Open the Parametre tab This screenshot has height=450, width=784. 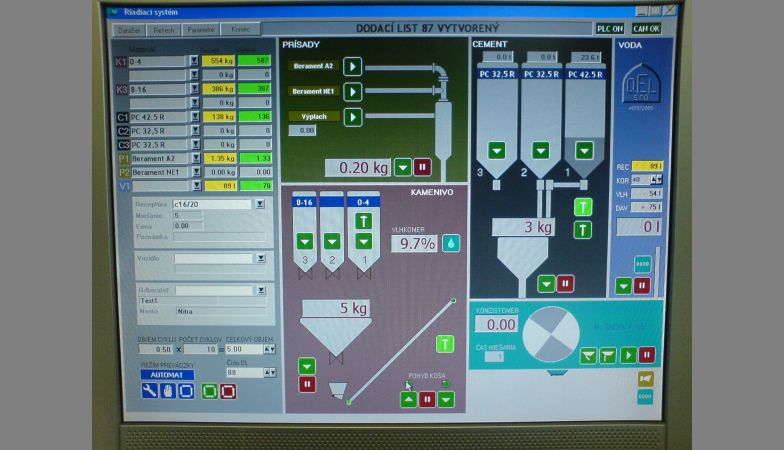[x=201, y=30]
